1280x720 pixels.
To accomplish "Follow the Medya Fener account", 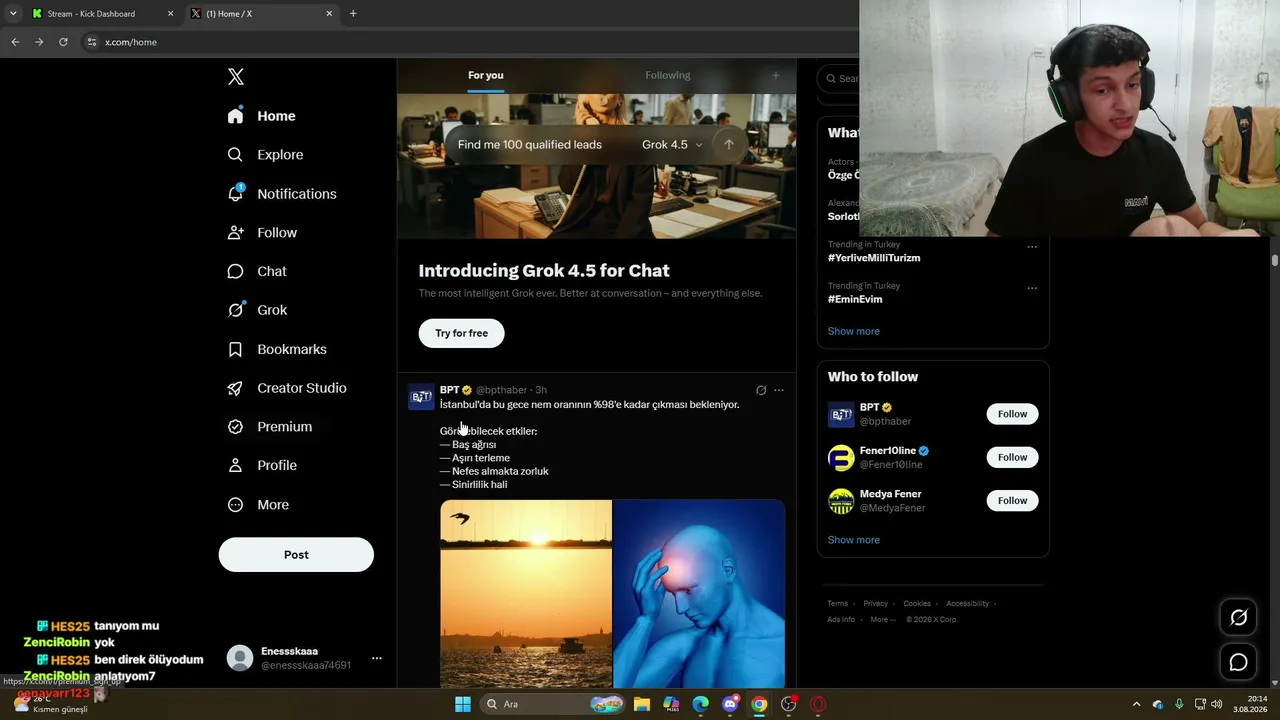I will (1012, 500).
